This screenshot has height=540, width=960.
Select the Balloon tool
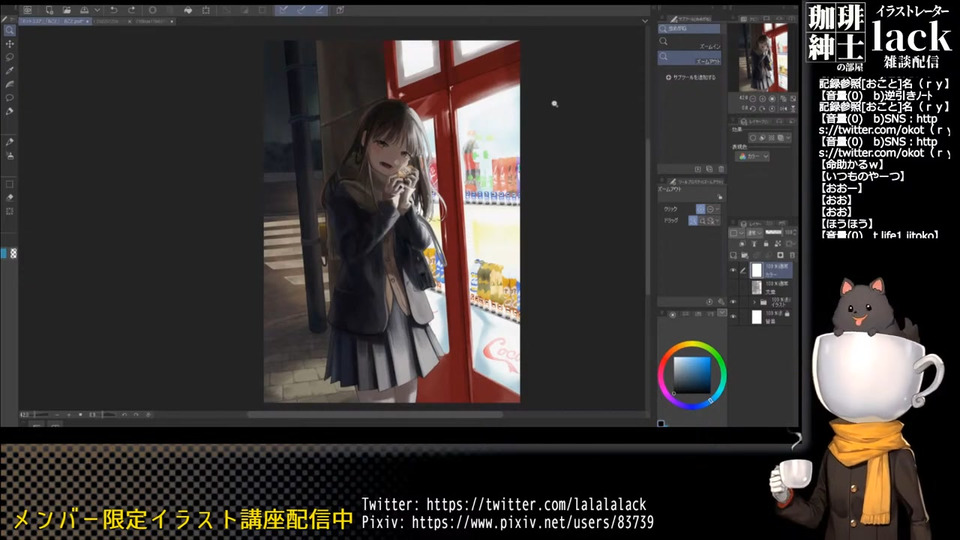pos(10,98)
